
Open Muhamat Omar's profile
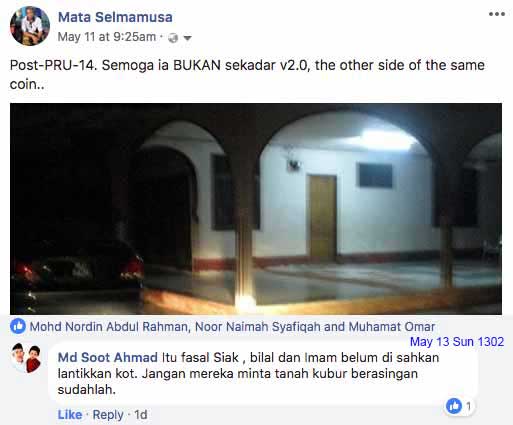(392, 327)
